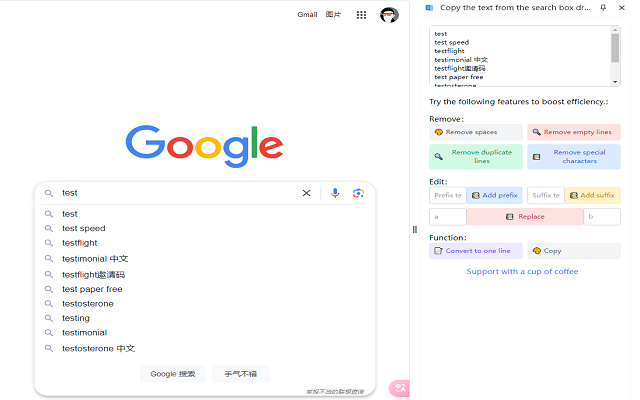Click the Remove duplicate lines button
Screen dimensions: 640x400
(476, 157)
